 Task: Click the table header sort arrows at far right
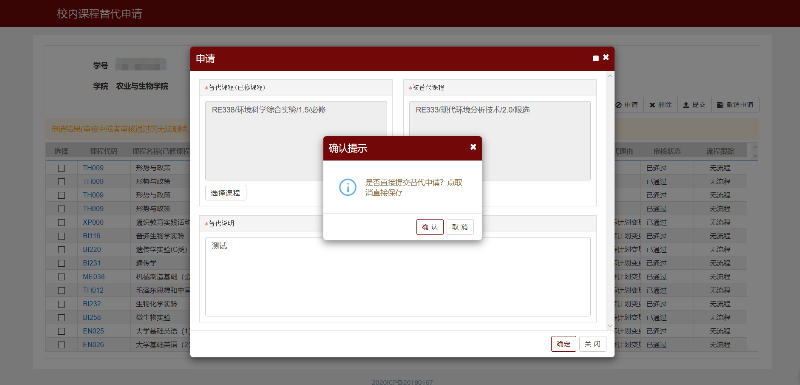(755, 151)
